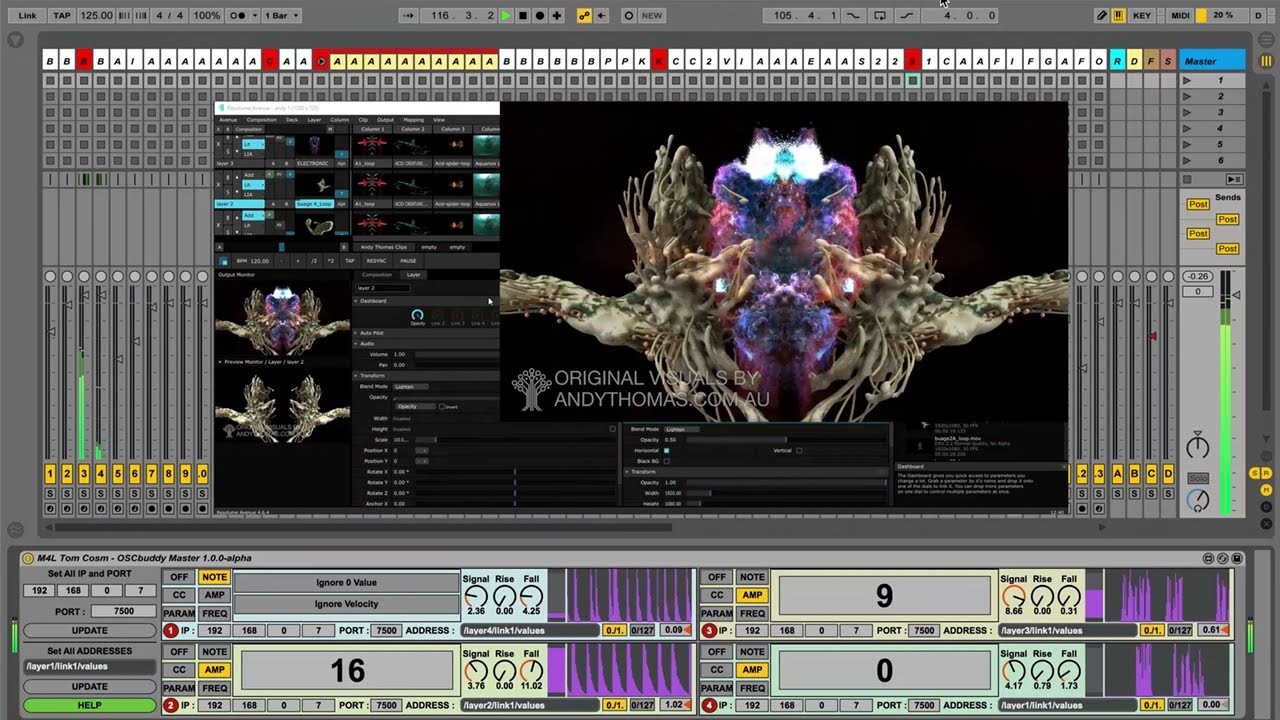Expand the Auto Pilot section
The height and width of the screenshot is (720, 1280).
[357, 333]
